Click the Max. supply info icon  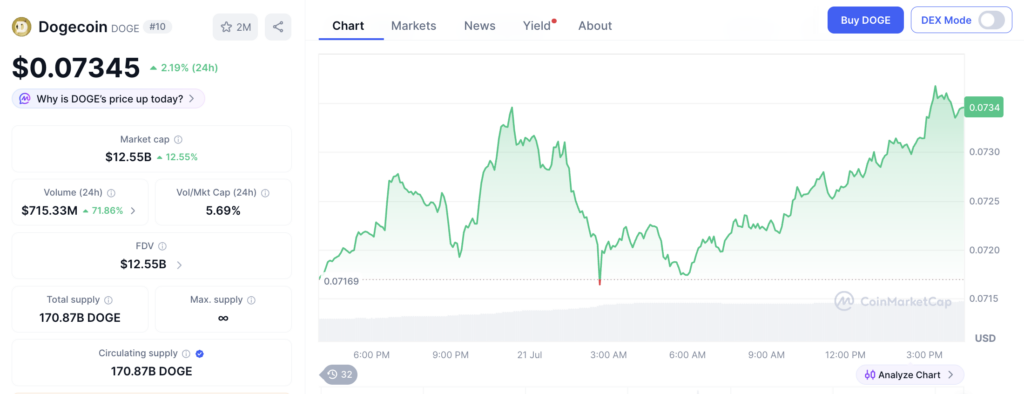point(251,300)
